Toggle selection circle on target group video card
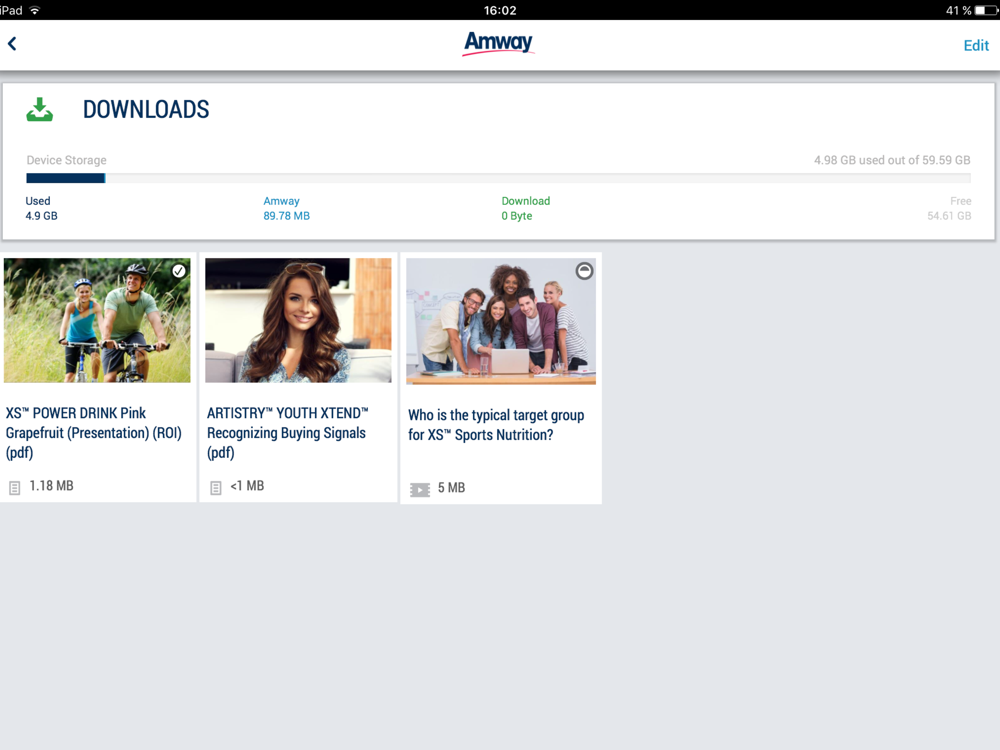Screen dimensions: 1000x750 [x=584, y=271]
